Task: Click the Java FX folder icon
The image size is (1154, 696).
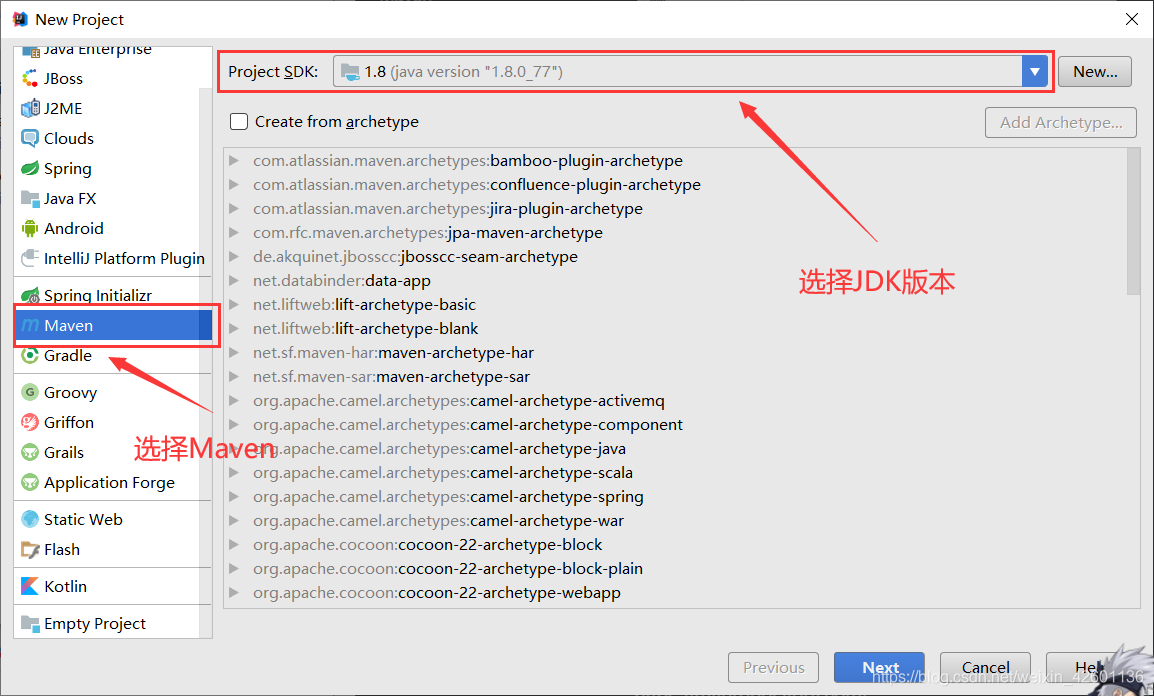Action: coord(30,199)
